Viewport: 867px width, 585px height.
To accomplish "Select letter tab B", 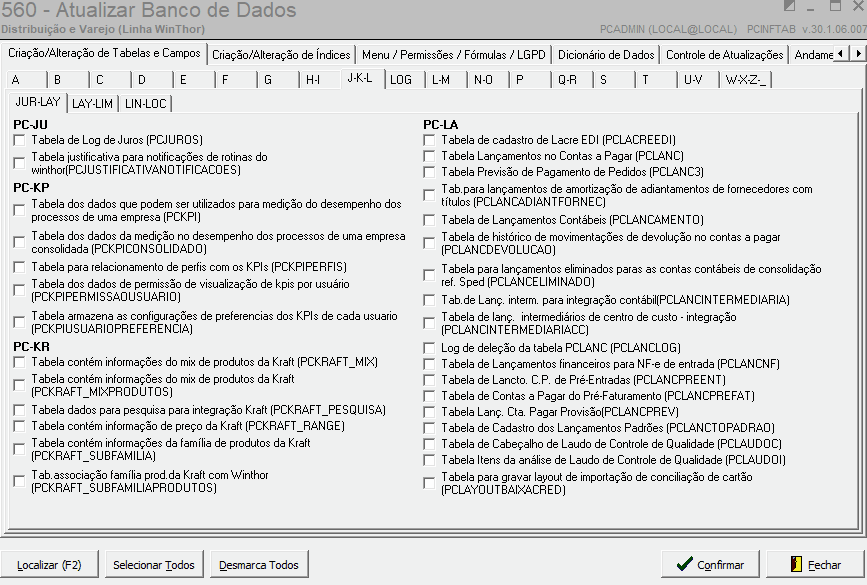I will [67, 80].
